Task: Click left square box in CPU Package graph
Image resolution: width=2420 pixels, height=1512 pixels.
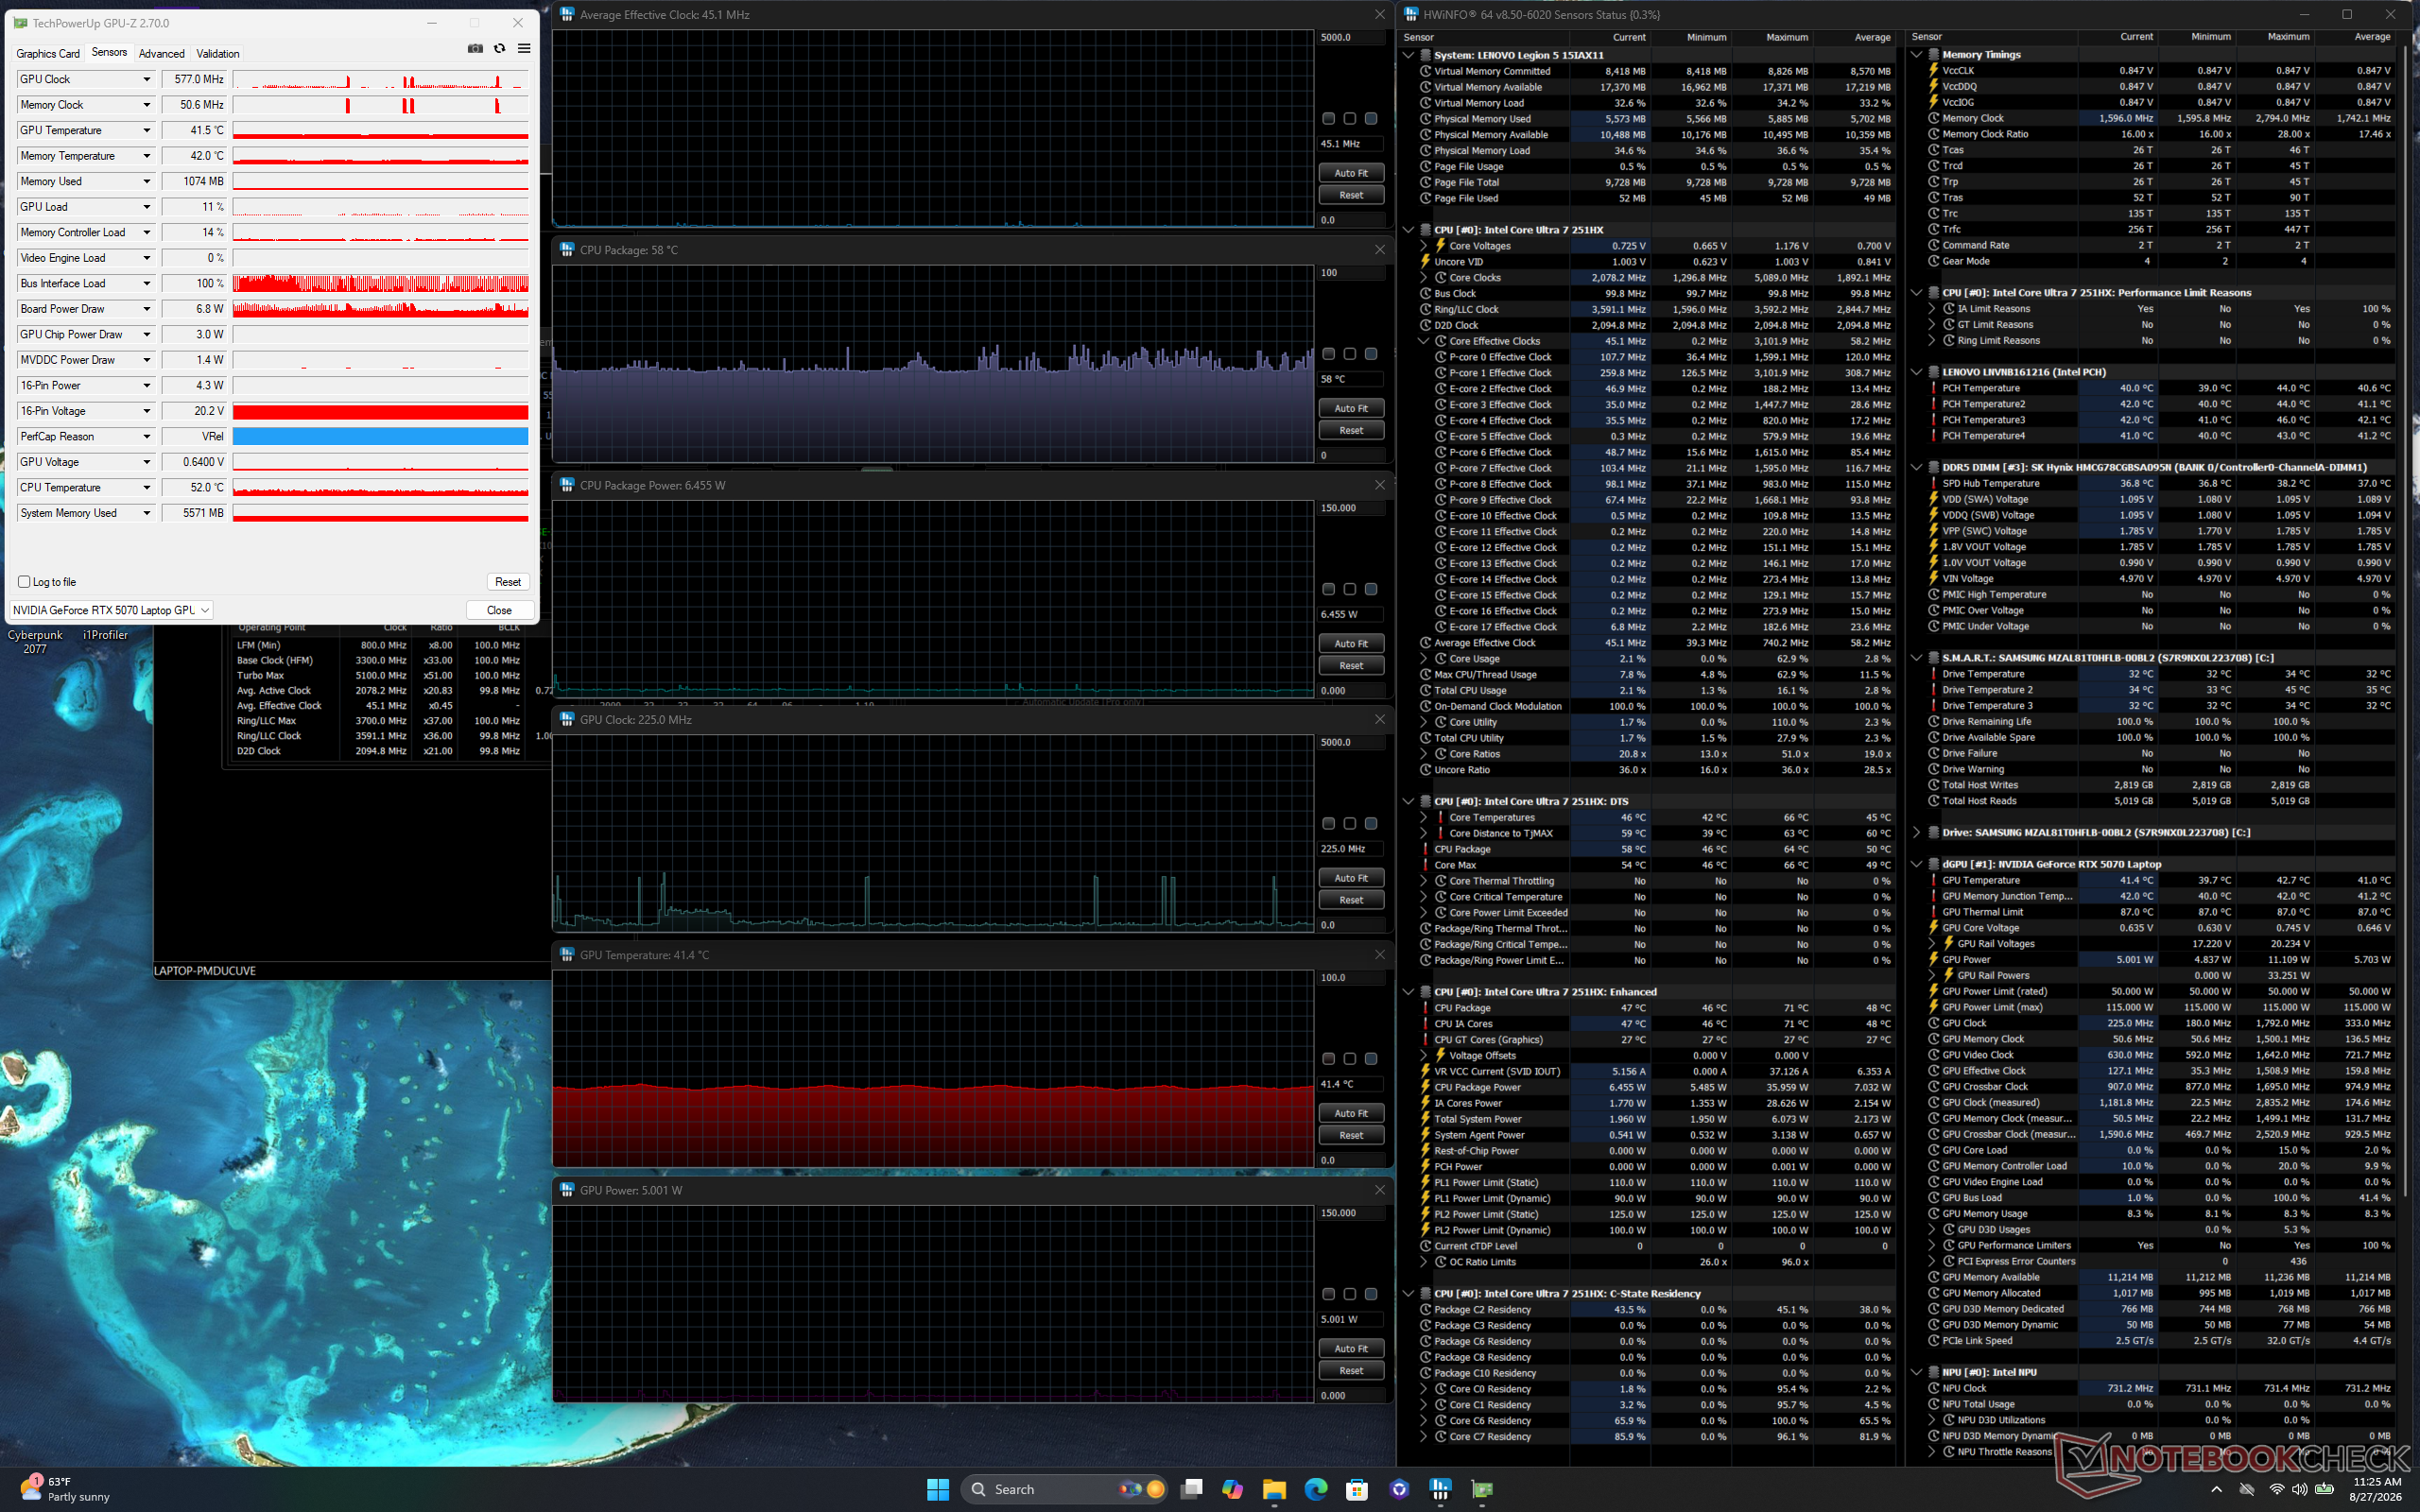Action: pyautogui.click(x=1328, y=354)
